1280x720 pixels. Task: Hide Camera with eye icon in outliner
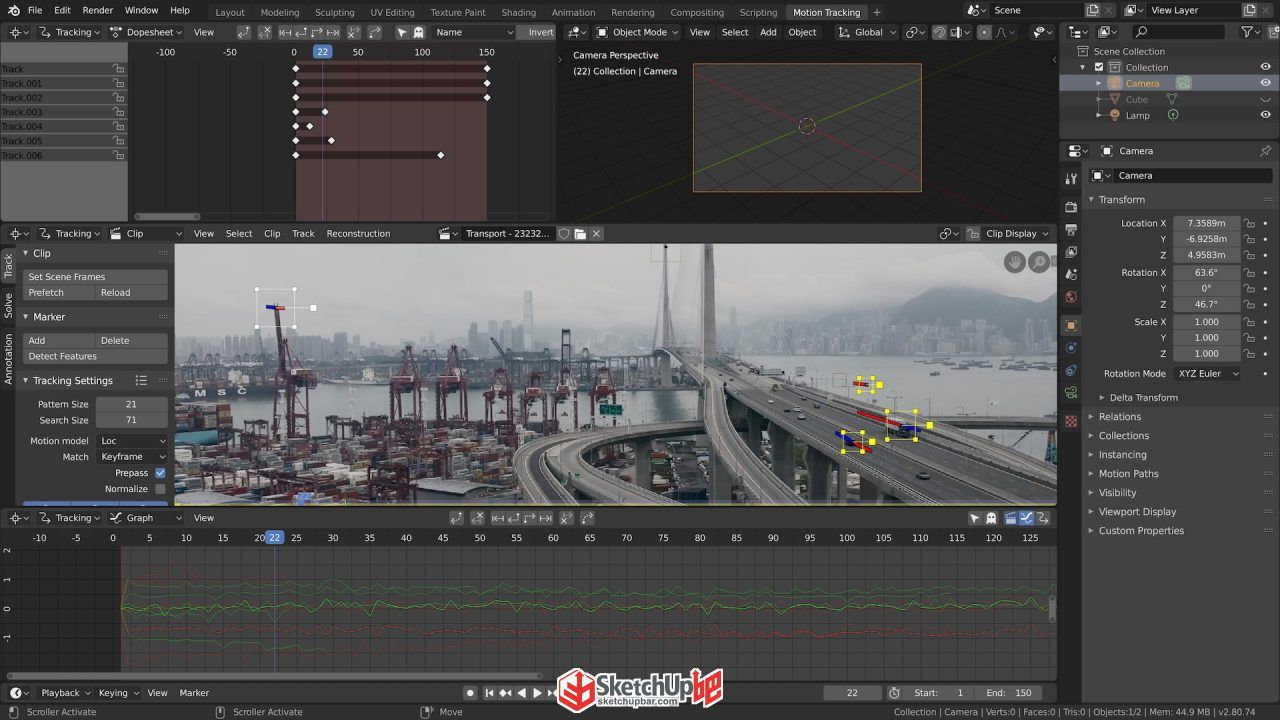(x=1265, y=83)
